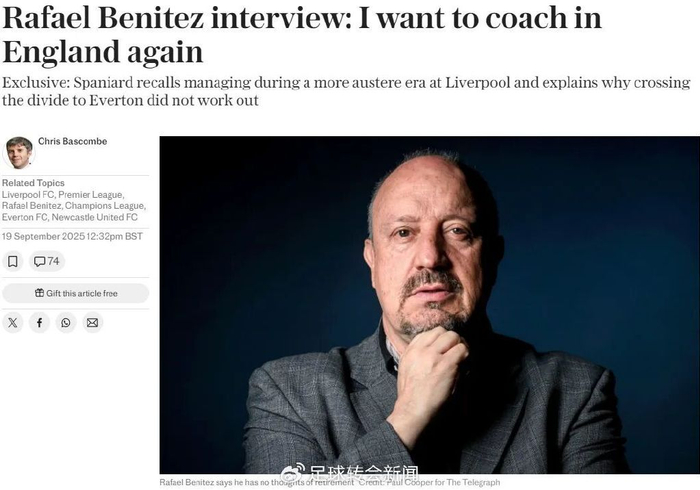
Task: Share the article by email
Action: pos(93,322)
